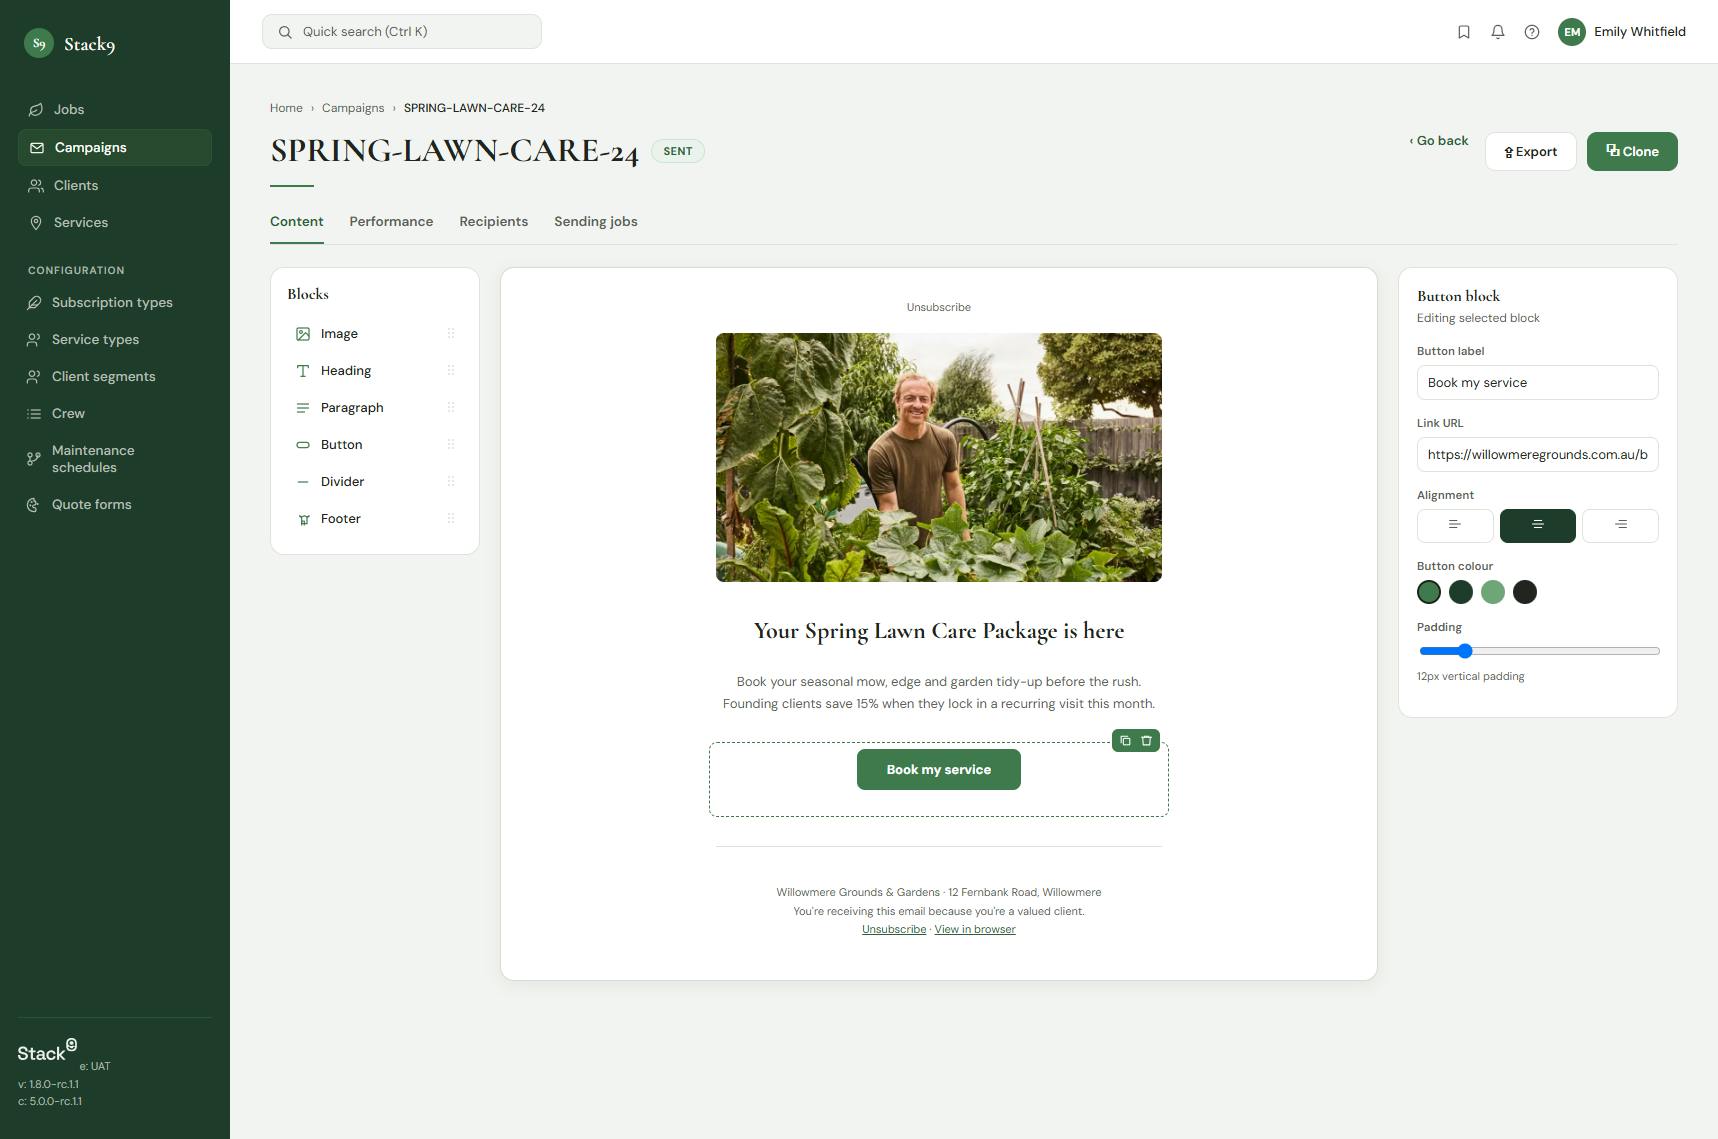This screenshot has height=1139, width=1718.
Task: Click the Emily Whitfield user name
Action: coord(1640,32)
